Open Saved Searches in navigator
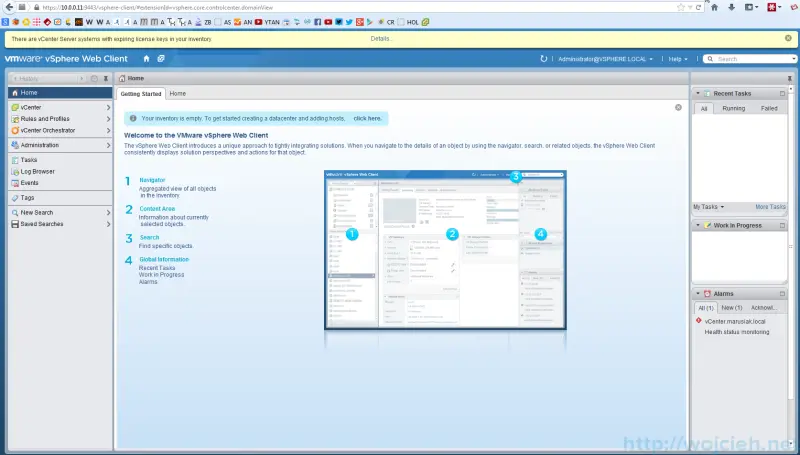This screenshot has width=800, height=455. click(x=60, y=224)
